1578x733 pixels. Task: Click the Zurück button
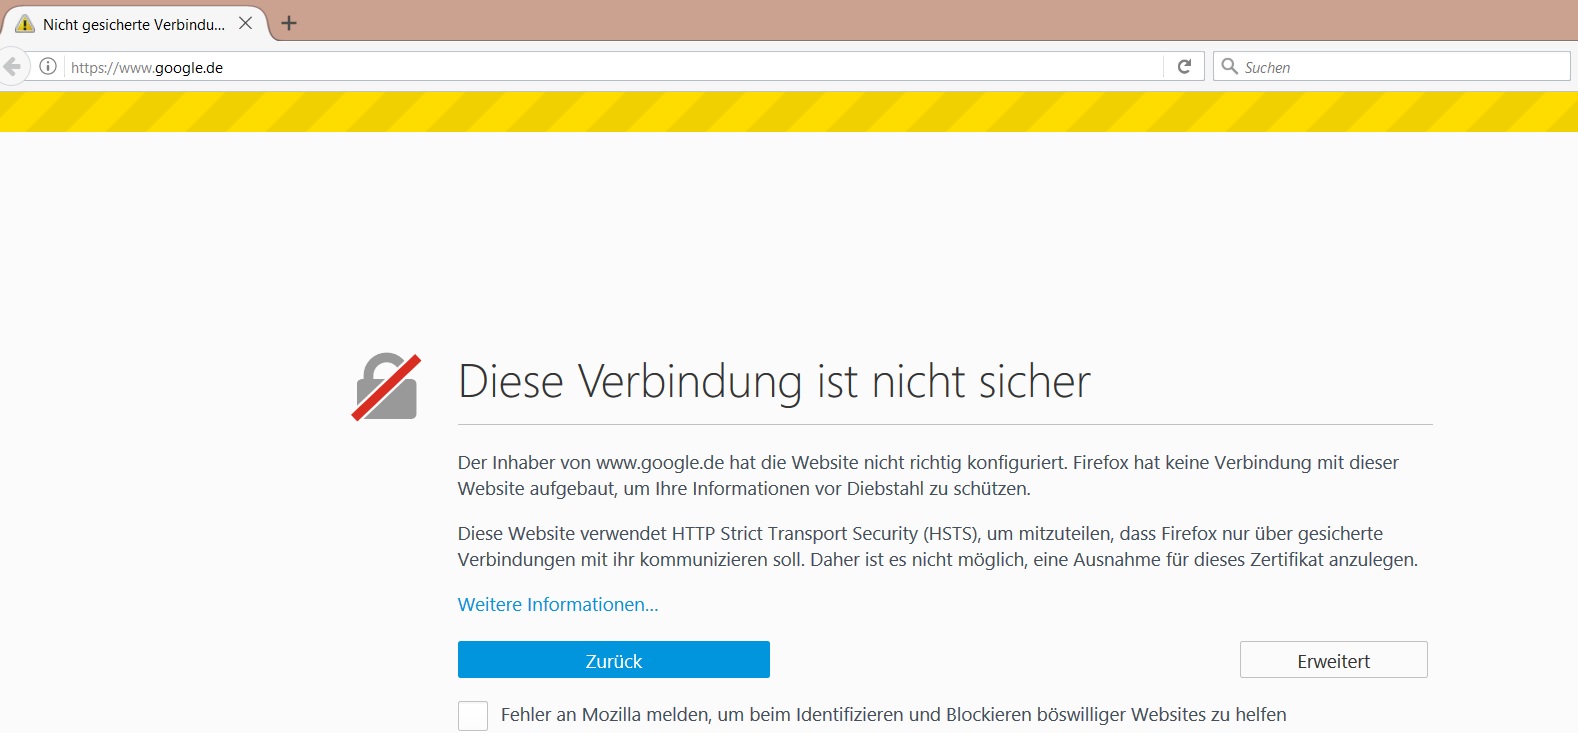614,660
